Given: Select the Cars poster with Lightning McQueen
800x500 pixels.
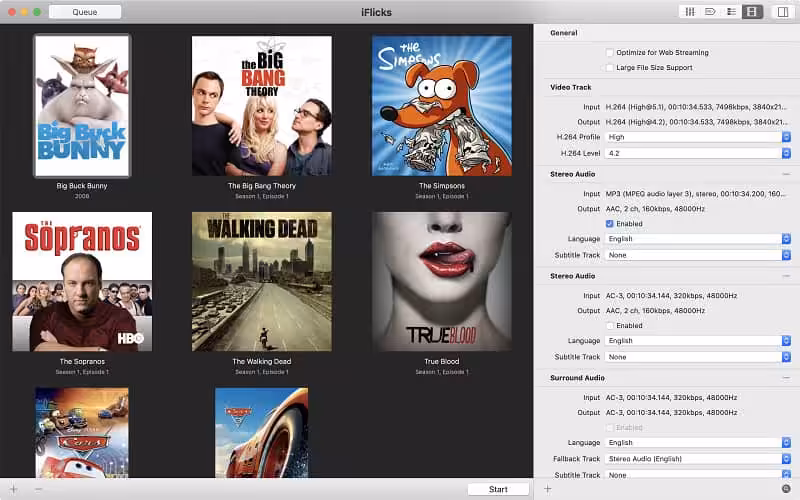Looking at the screenshot, I should click(82, 433).
